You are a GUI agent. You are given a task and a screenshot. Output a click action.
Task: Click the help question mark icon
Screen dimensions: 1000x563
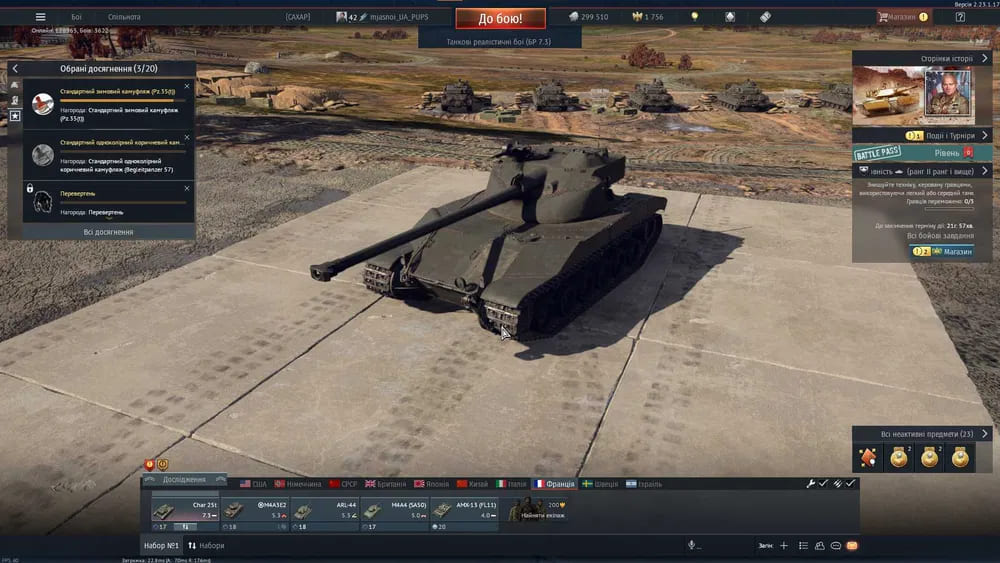960,17
